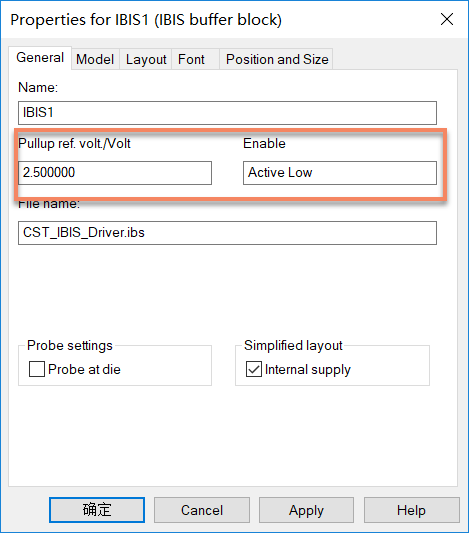Viewport: 469px width, 533px height.
Task: Click the File name field
Action: pos(227,233)
